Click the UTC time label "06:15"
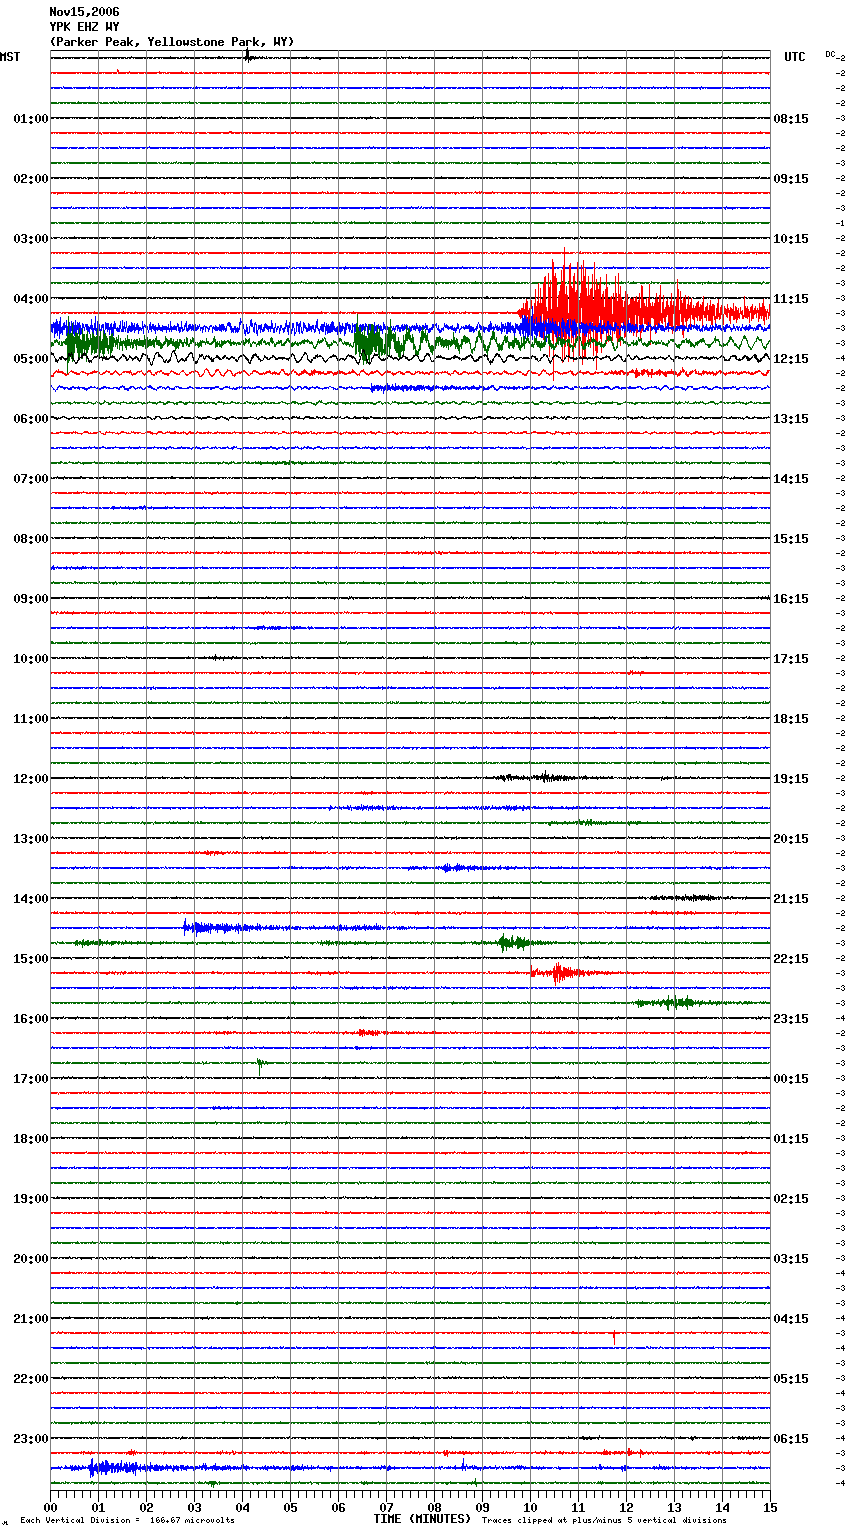 tap(791, 1439)
